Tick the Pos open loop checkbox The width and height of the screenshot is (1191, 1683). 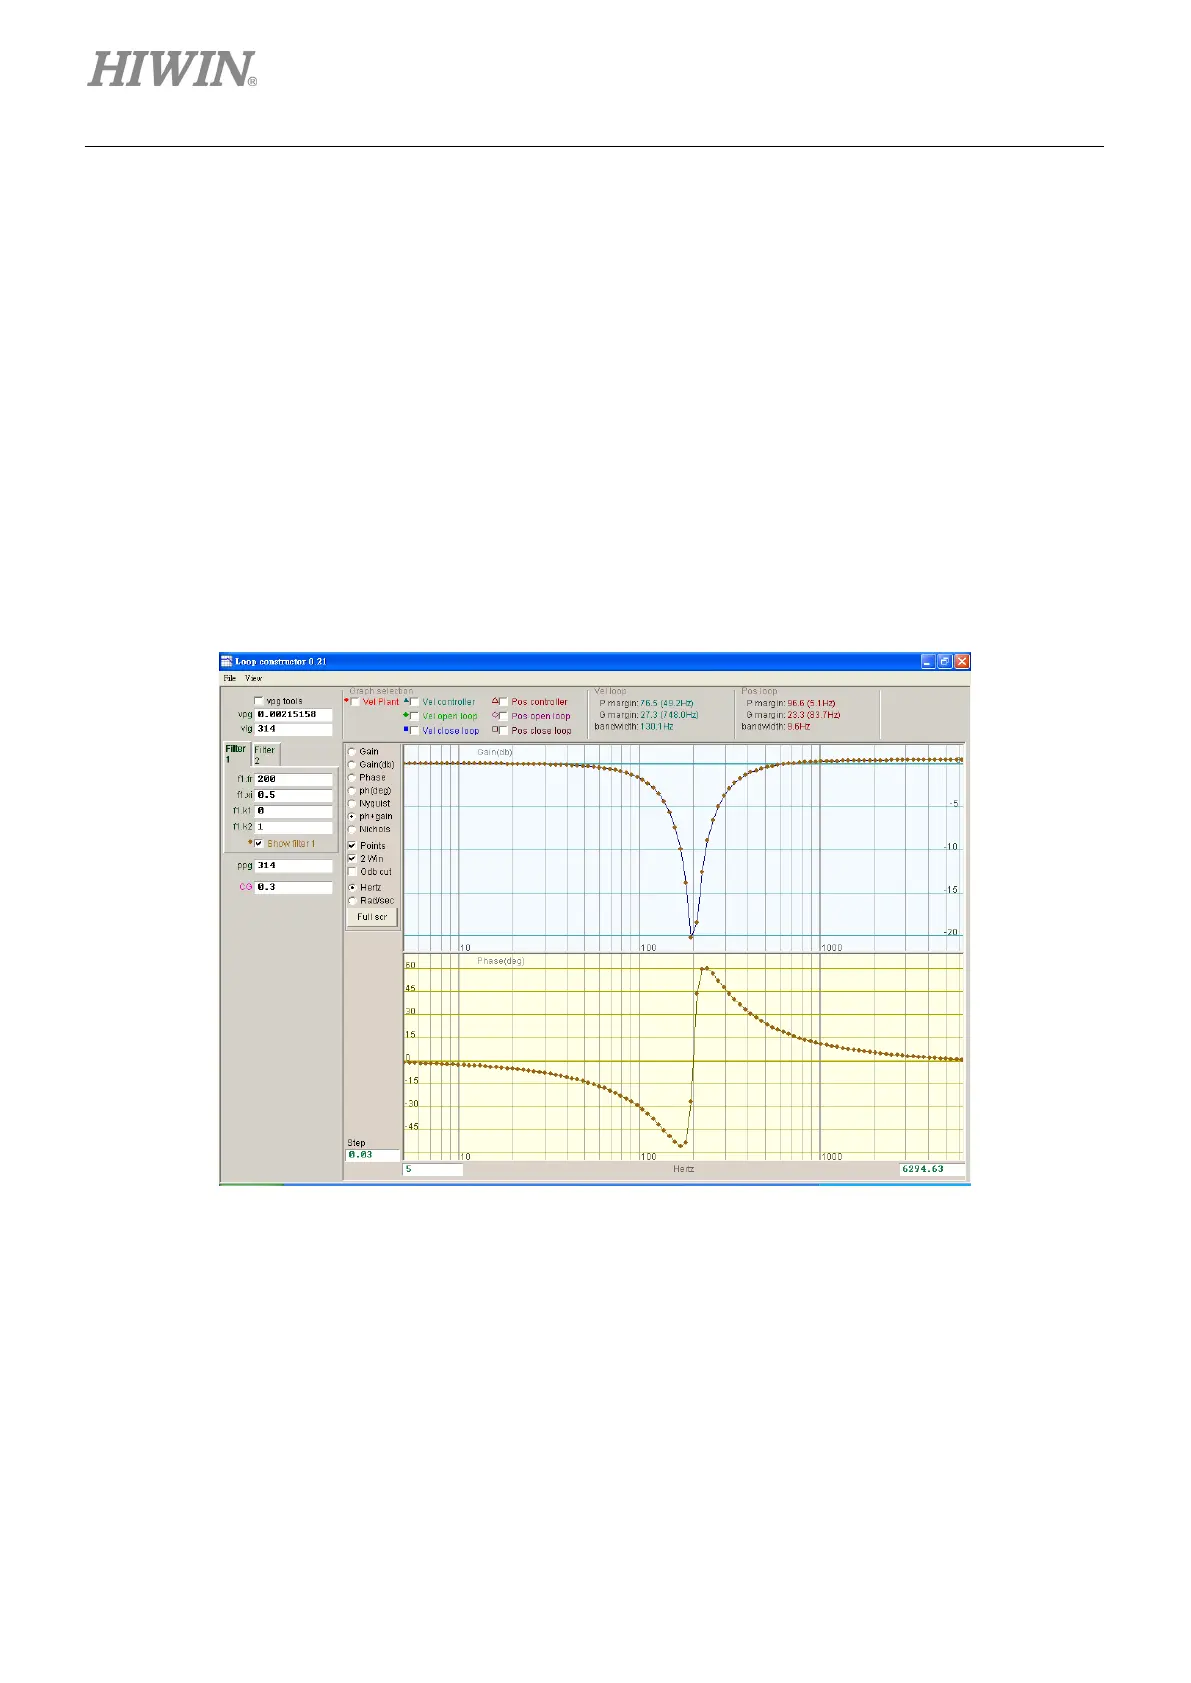tap(503, 716)
